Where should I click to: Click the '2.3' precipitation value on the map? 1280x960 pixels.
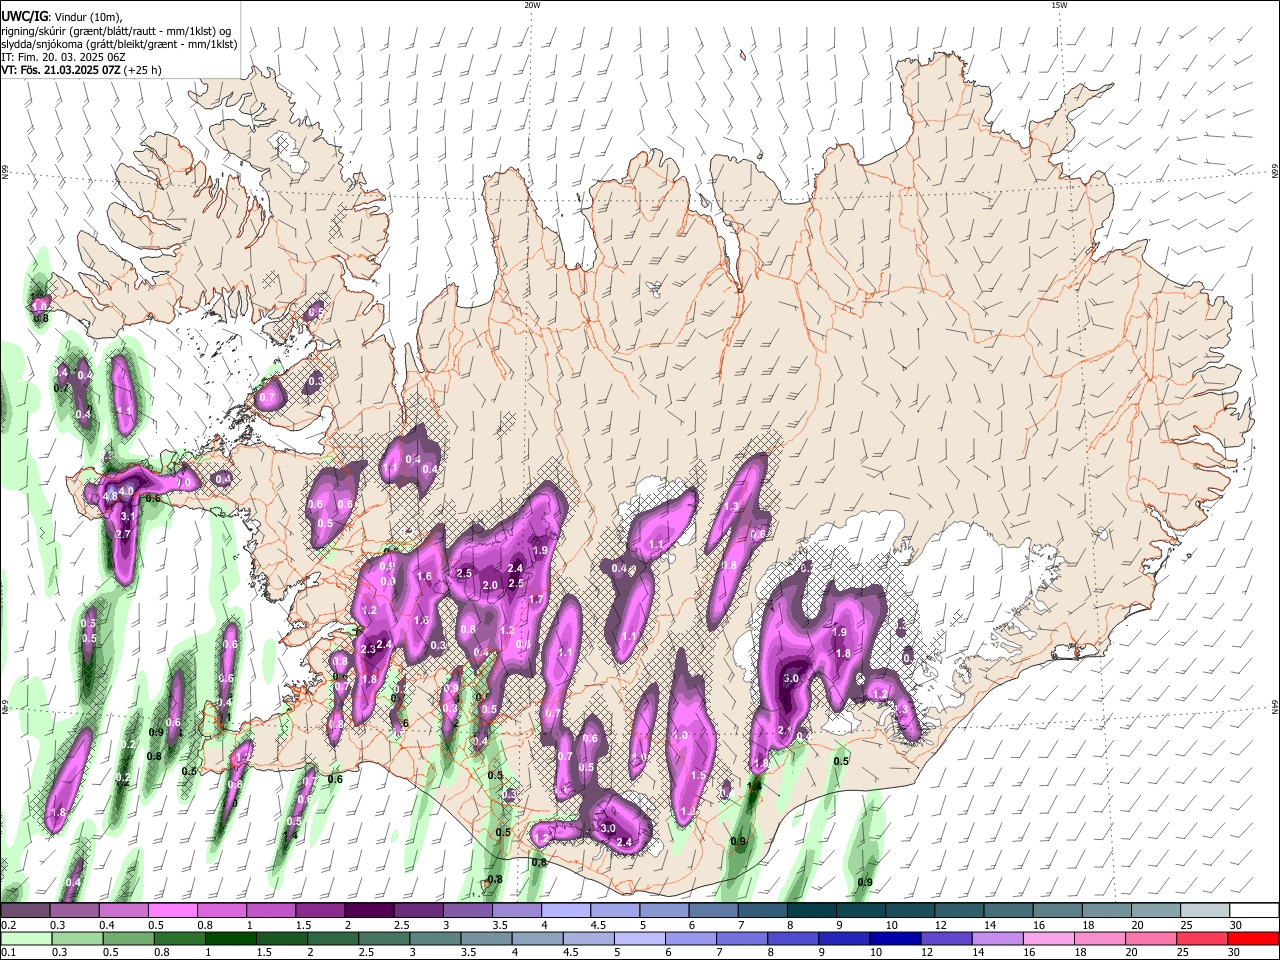367,650
